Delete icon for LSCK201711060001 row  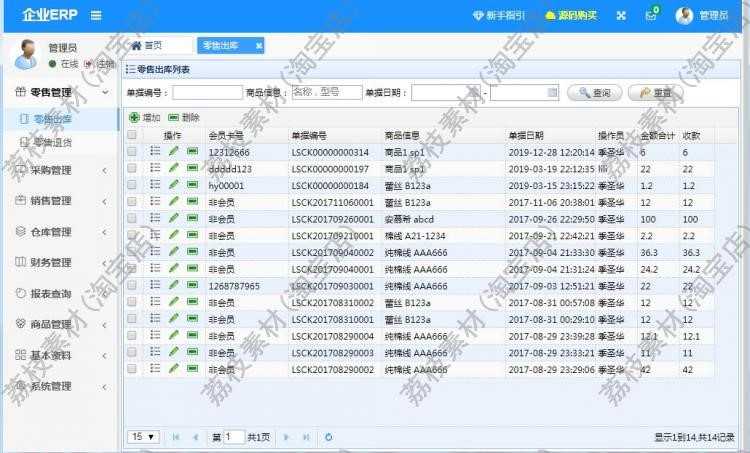[x=192, y=201]
